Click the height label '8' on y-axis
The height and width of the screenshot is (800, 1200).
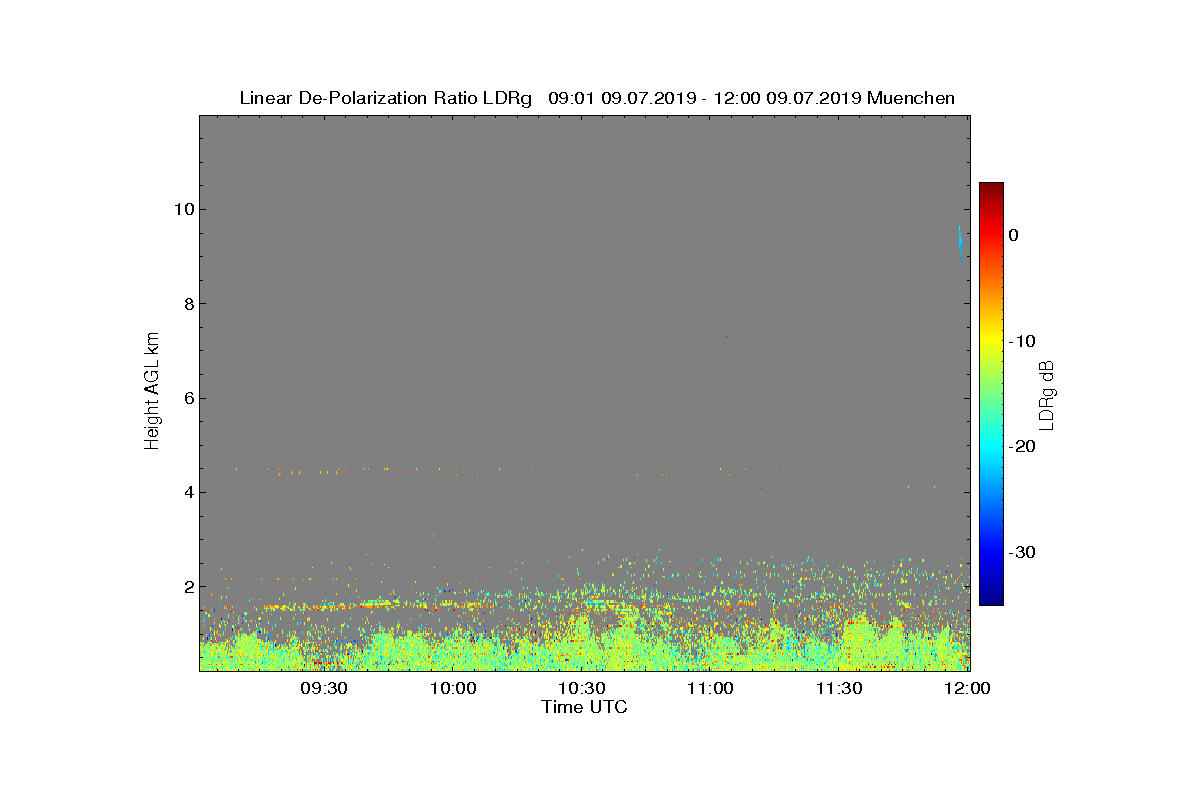coord(188,303)
